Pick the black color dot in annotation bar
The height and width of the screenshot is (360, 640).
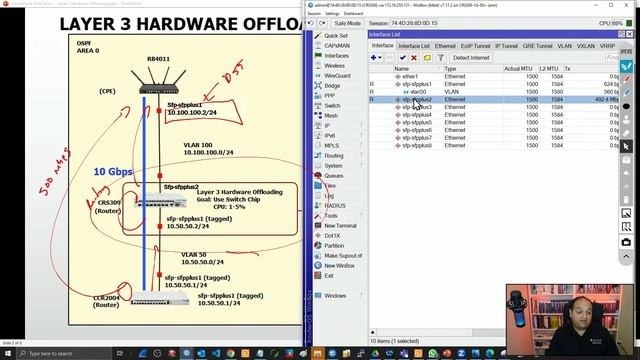(x=626, y=107)
